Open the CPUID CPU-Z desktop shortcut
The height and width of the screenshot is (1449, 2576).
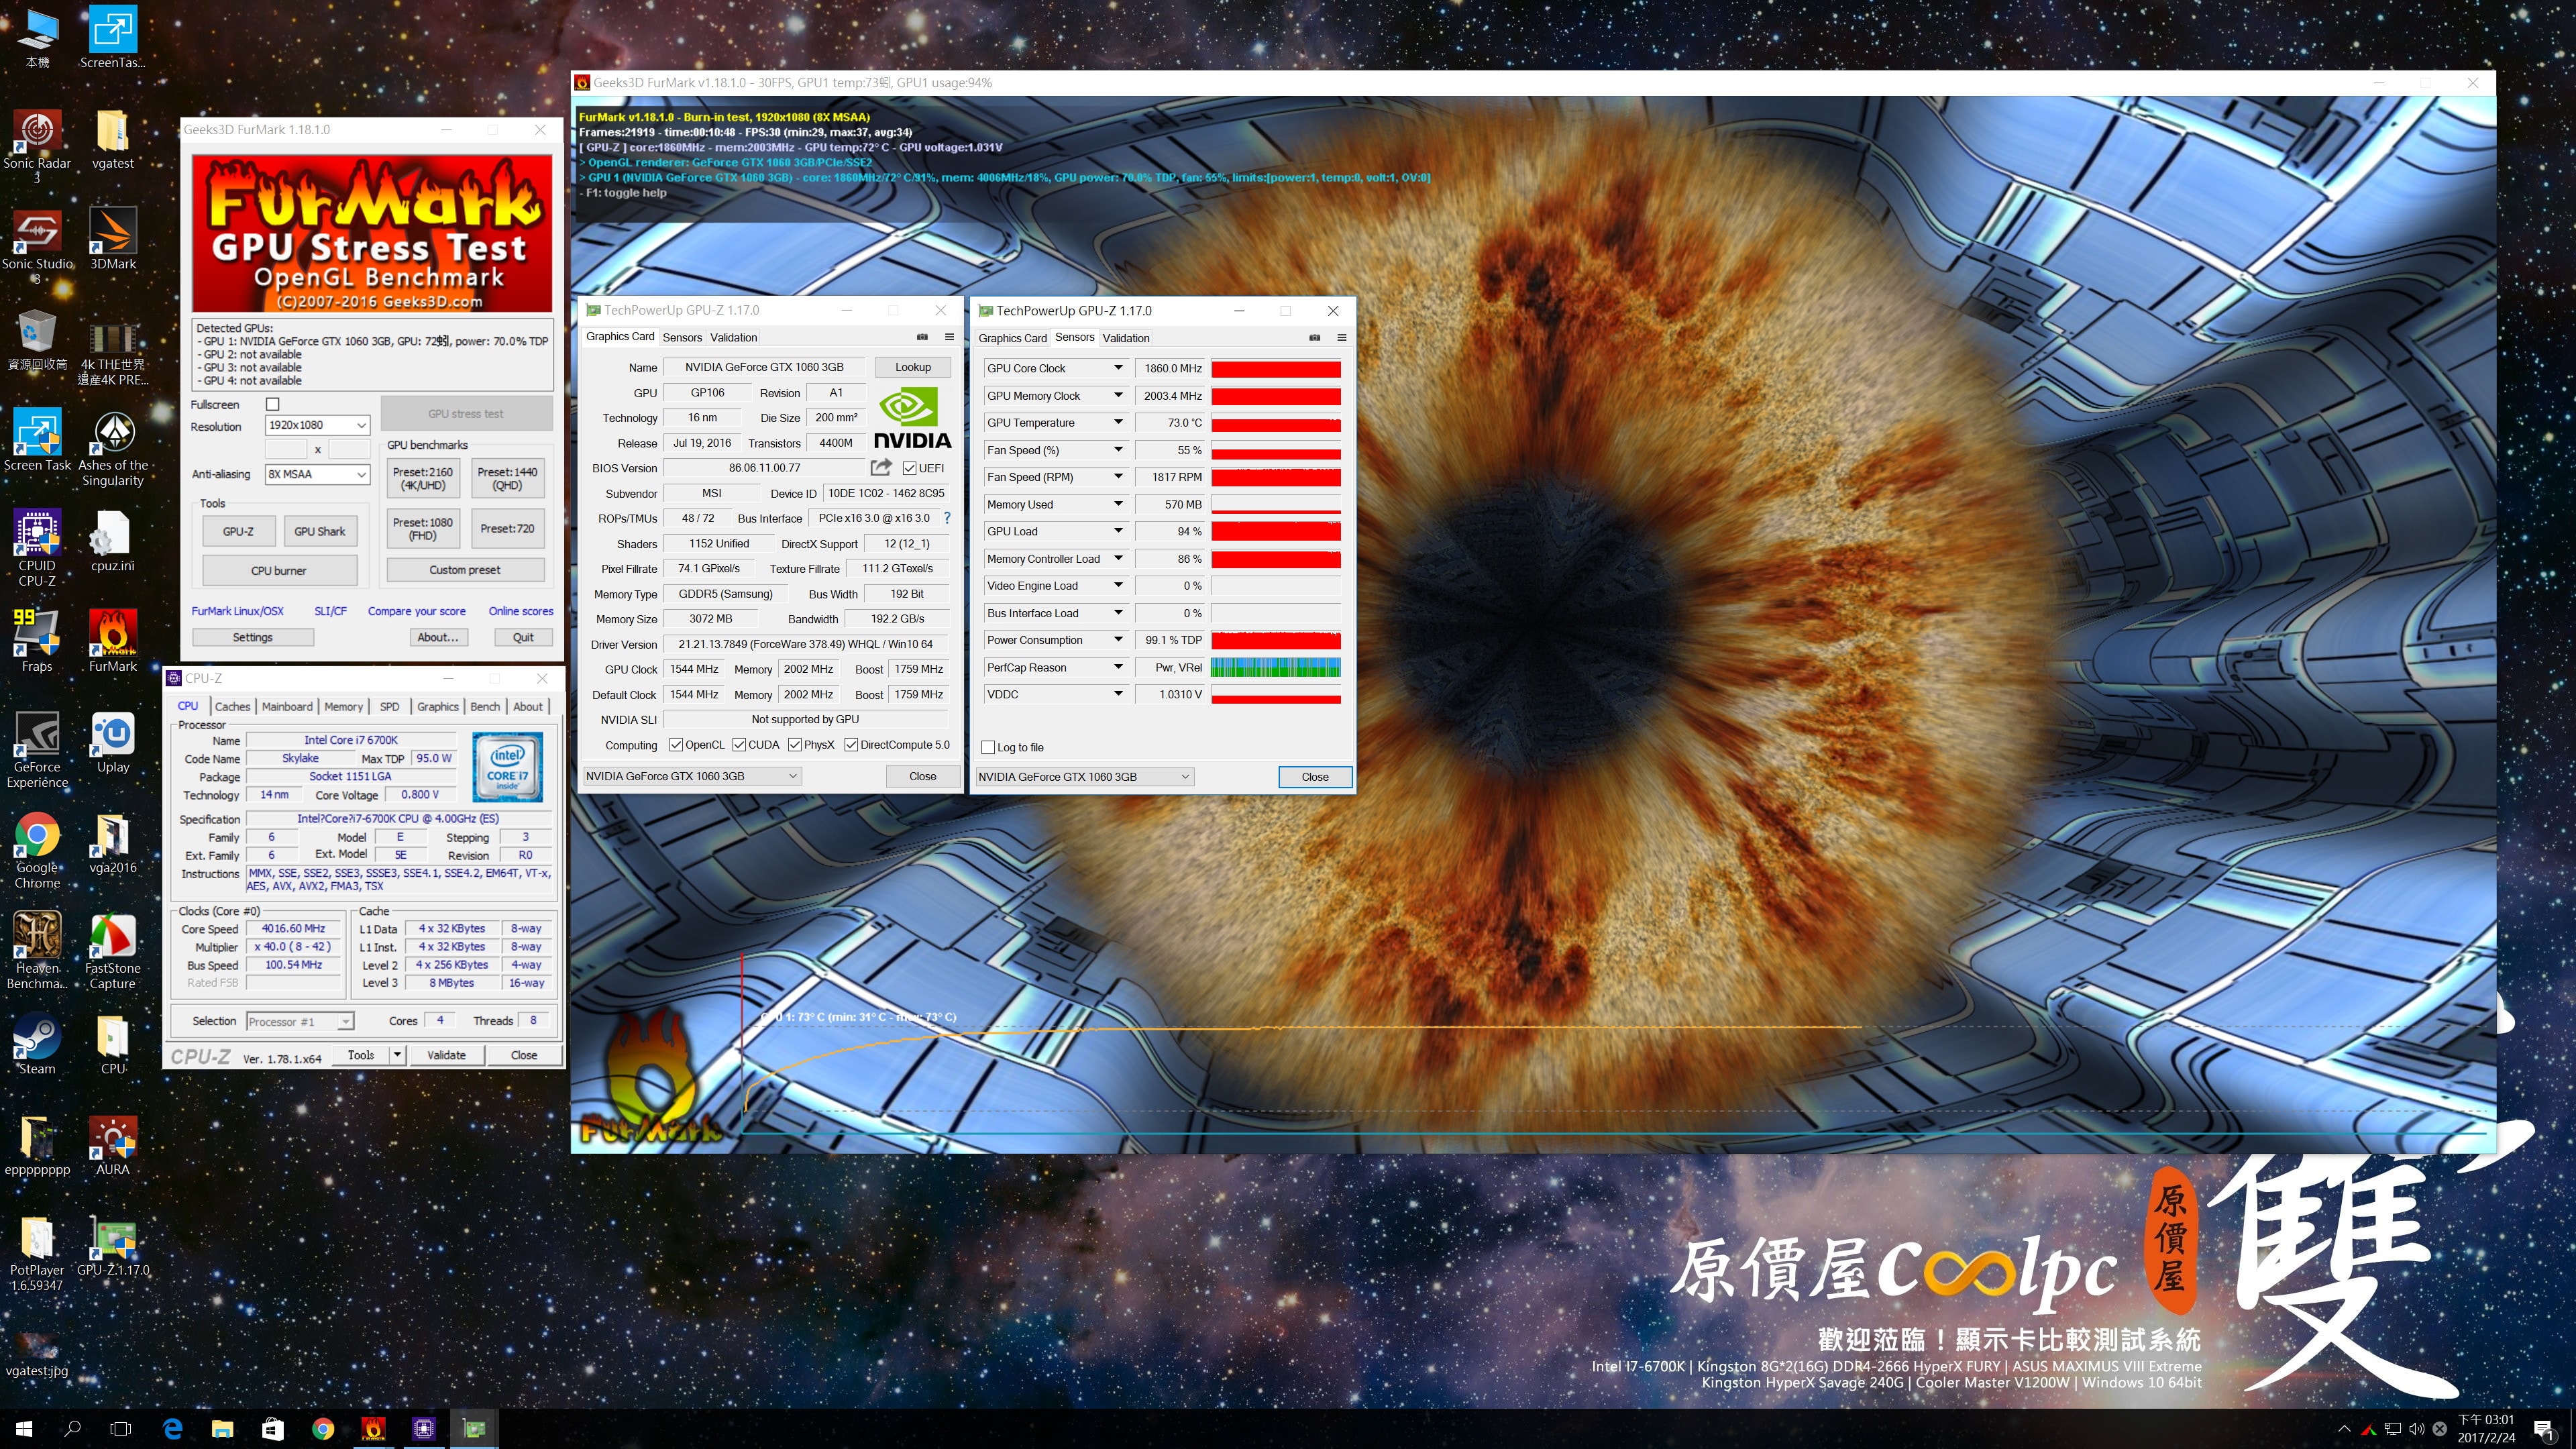[x=37, y=548]
